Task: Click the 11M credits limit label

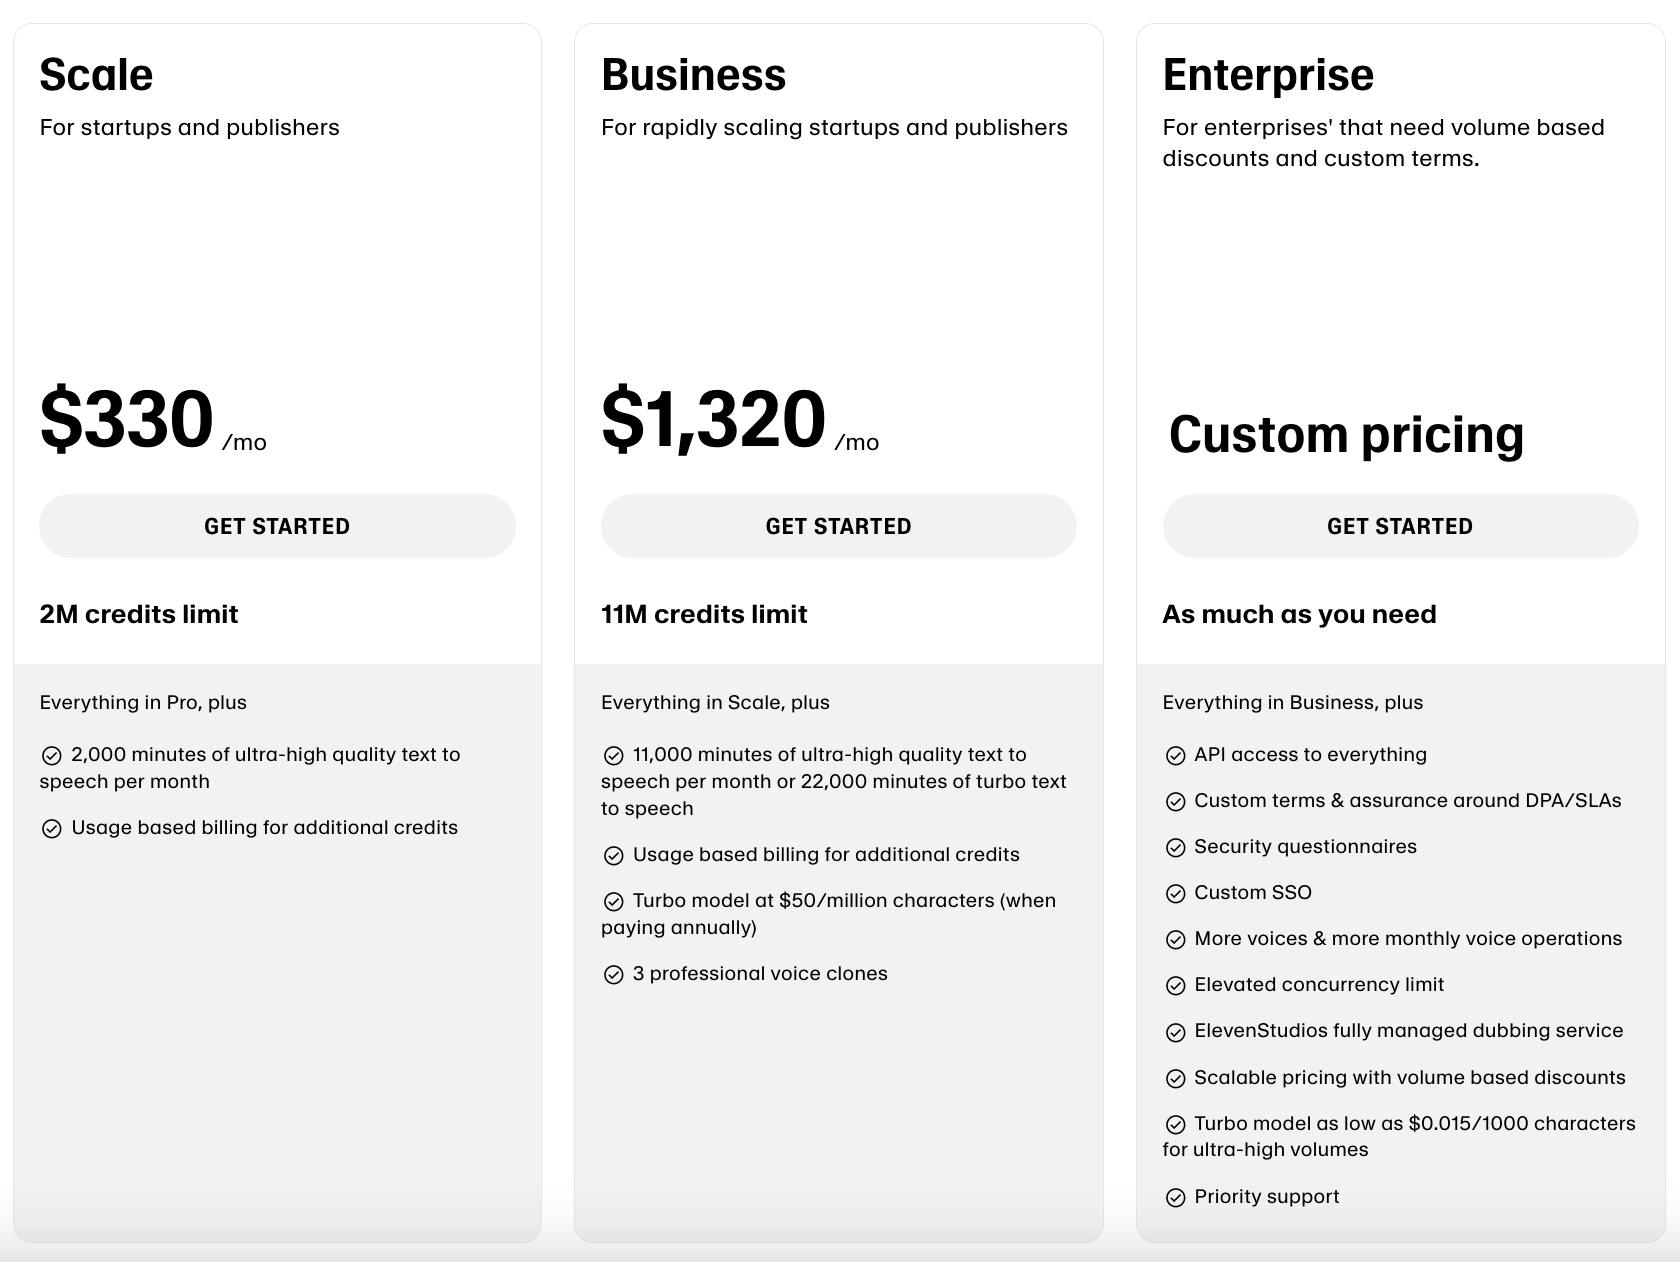Action: (x=704, y=614)
